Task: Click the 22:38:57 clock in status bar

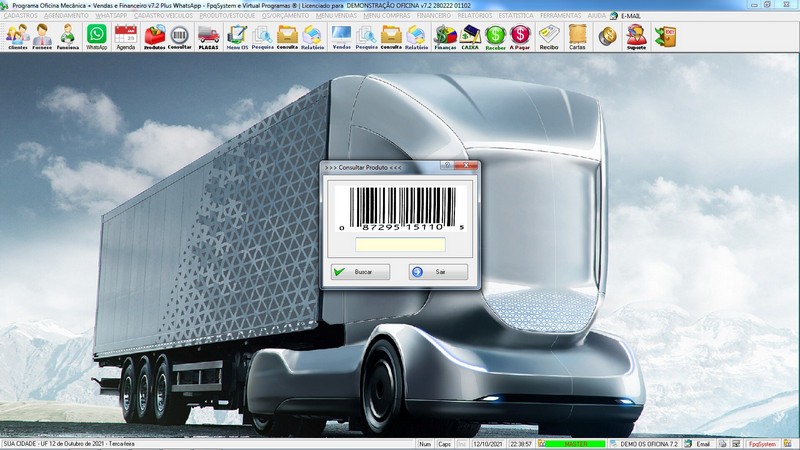Action: [521, 444]
